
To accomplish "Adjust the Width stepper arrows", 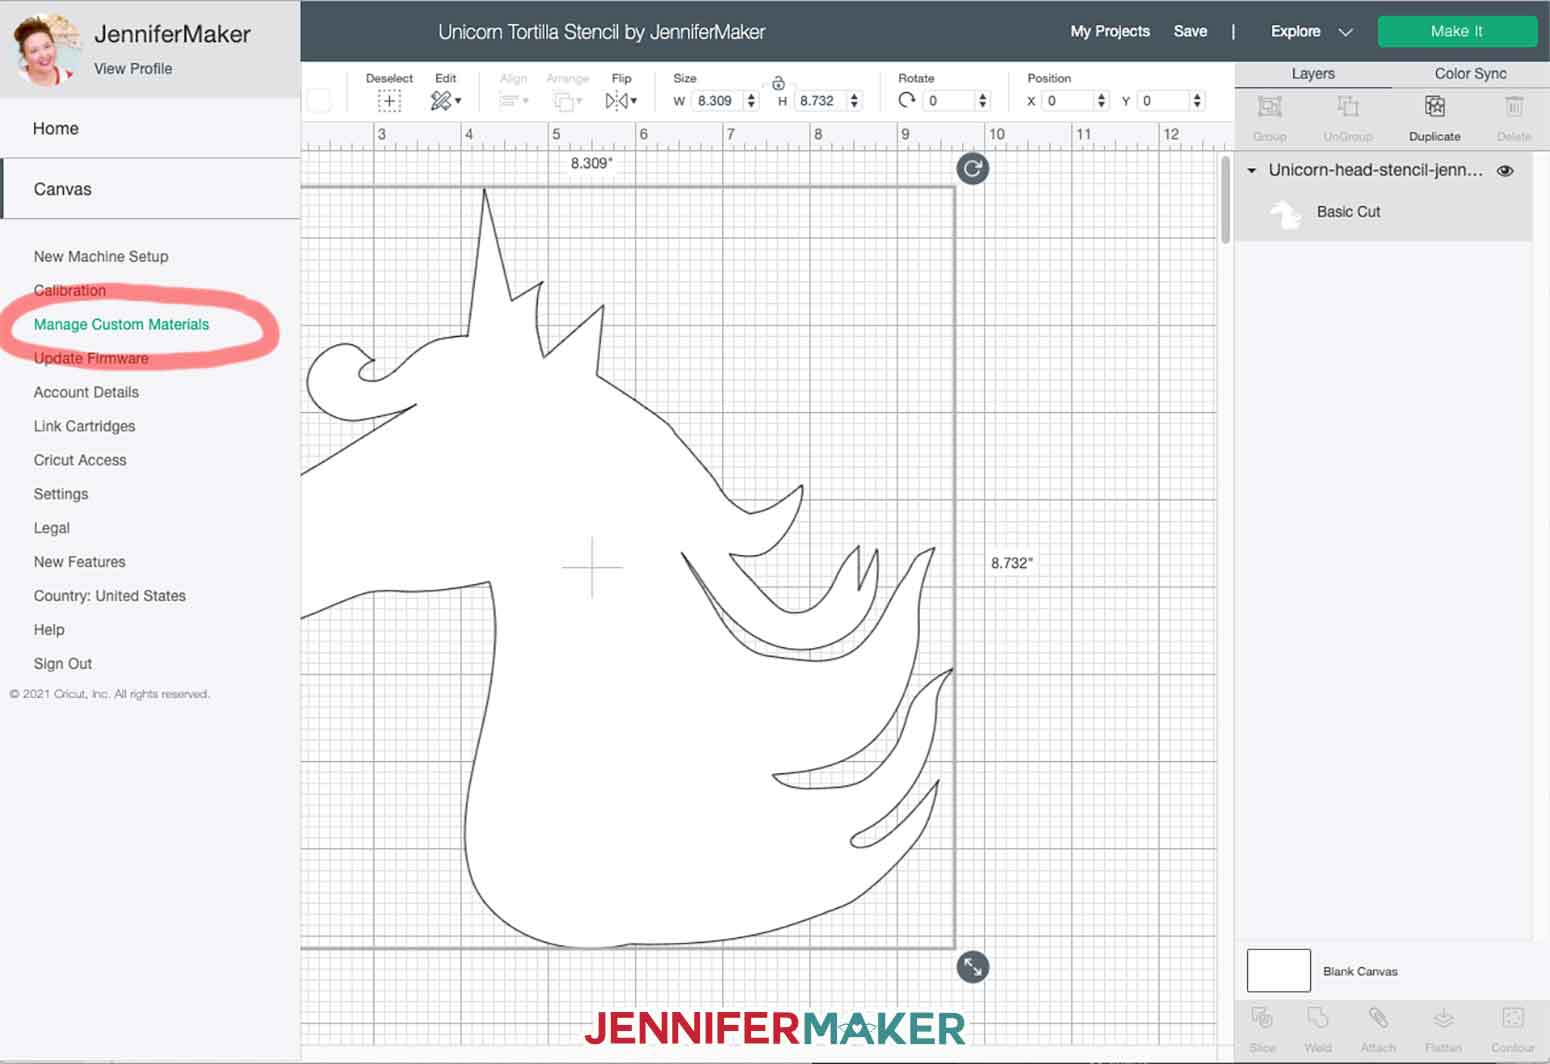I will [x=751, y=100].
